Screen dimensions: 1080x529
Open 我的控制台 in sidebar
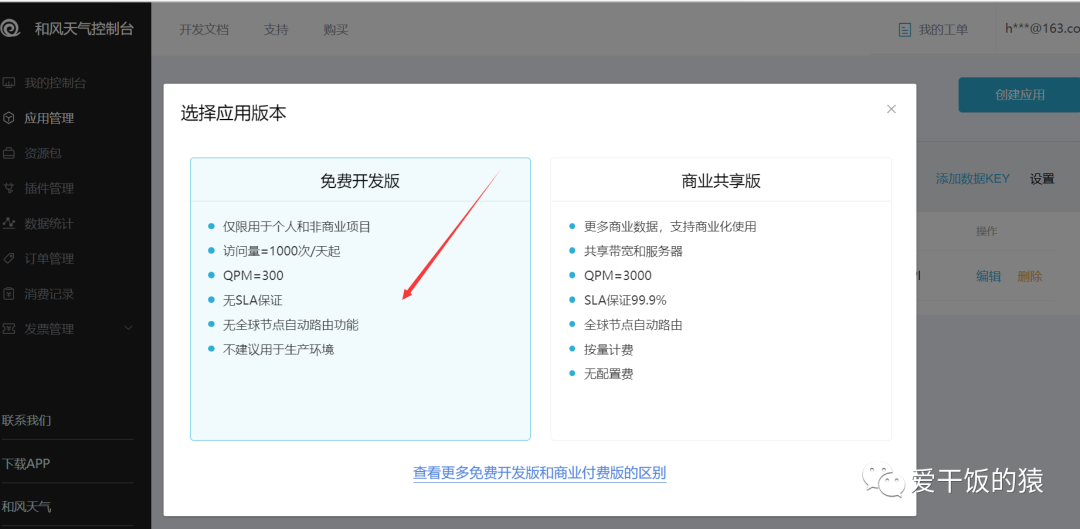click(x=56, y=83)
